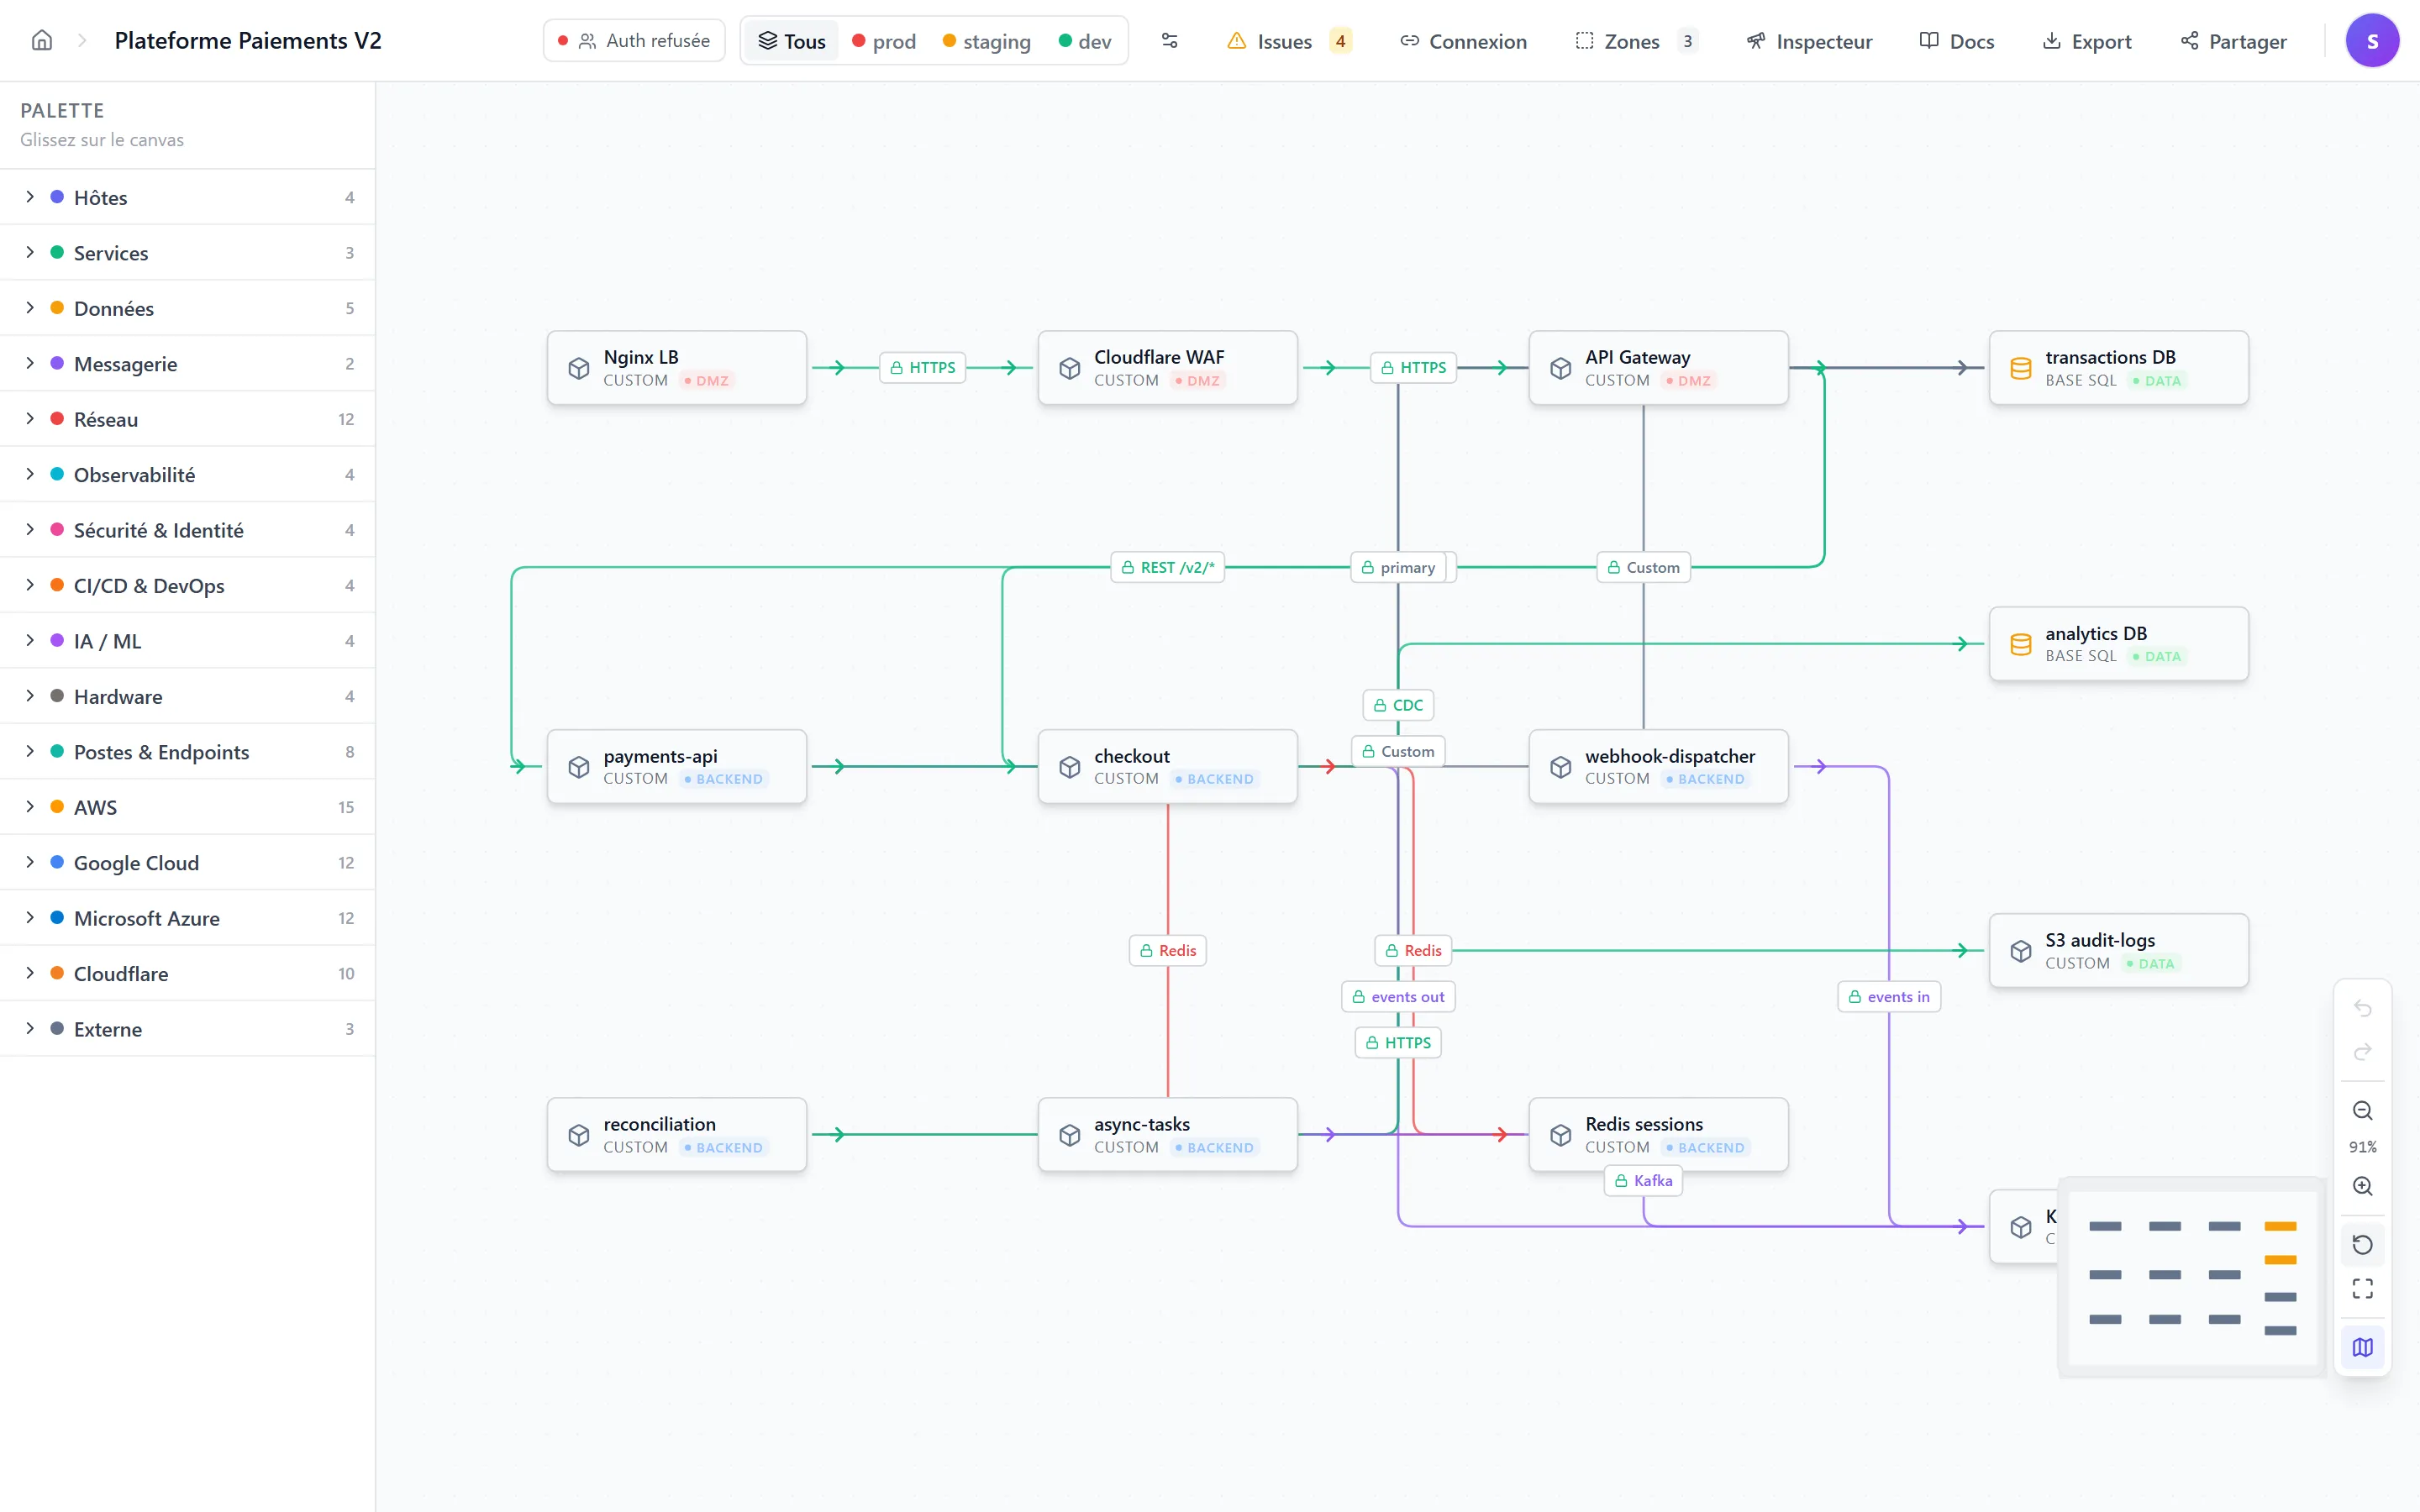2420x1512 pixels.
Task: Click Cloudflare WAF node cube icon
Action: coord(1070,368)
